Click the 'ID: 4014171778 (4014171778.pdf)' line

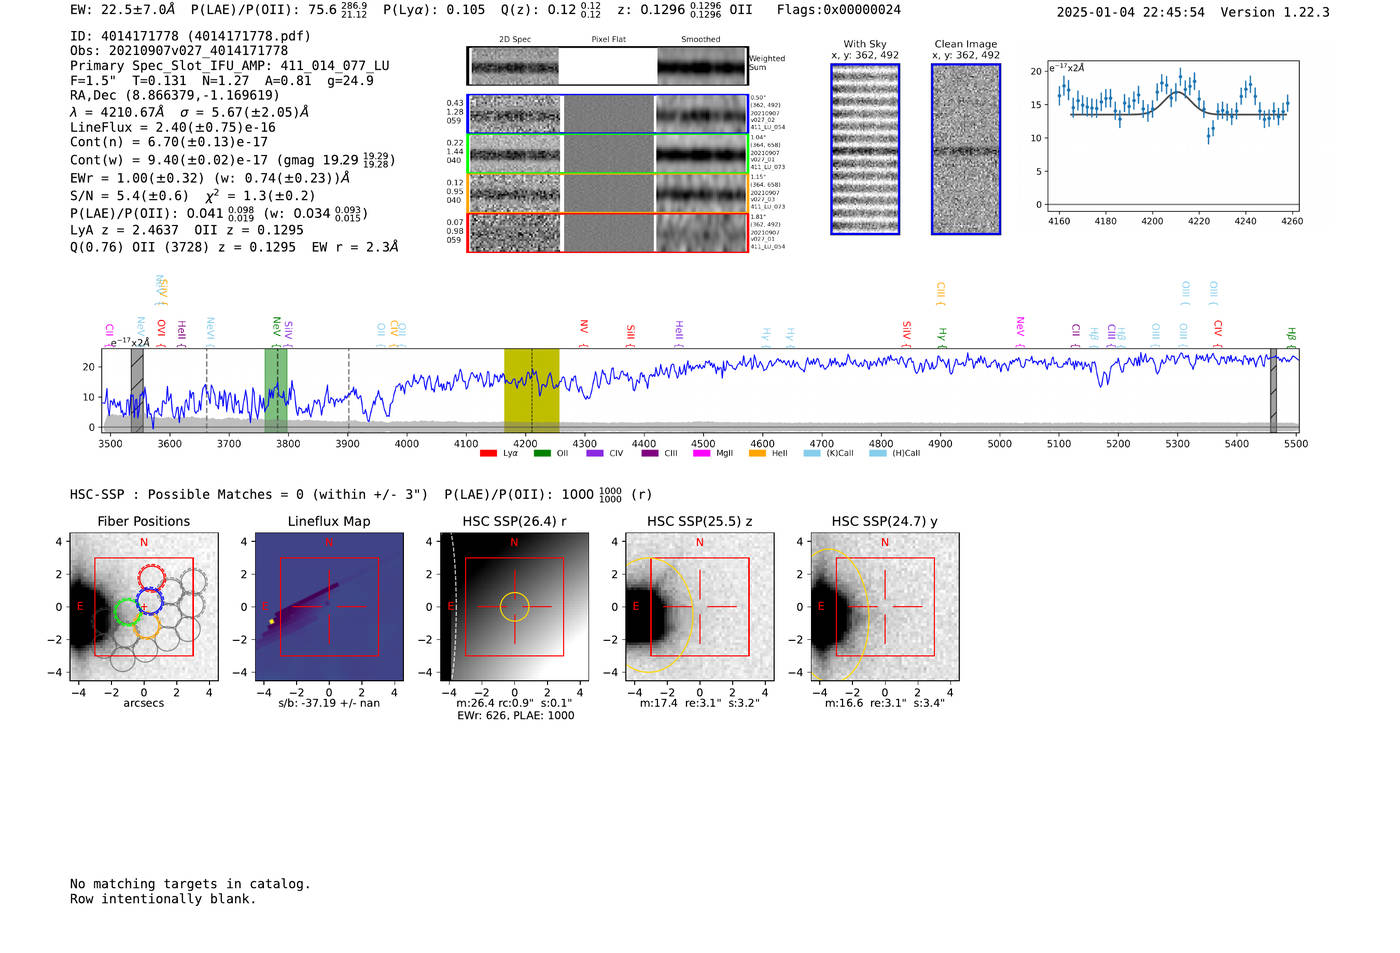190,36
